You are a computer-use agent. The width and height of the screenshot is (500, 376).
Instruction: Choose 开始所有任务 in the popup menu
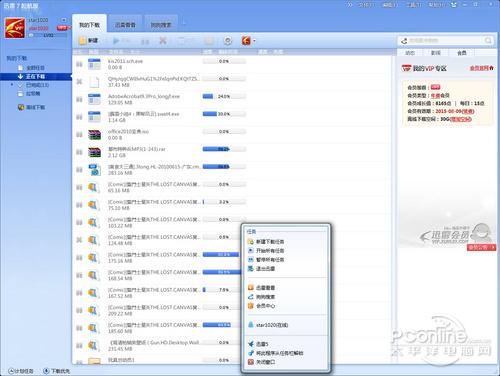270,251
